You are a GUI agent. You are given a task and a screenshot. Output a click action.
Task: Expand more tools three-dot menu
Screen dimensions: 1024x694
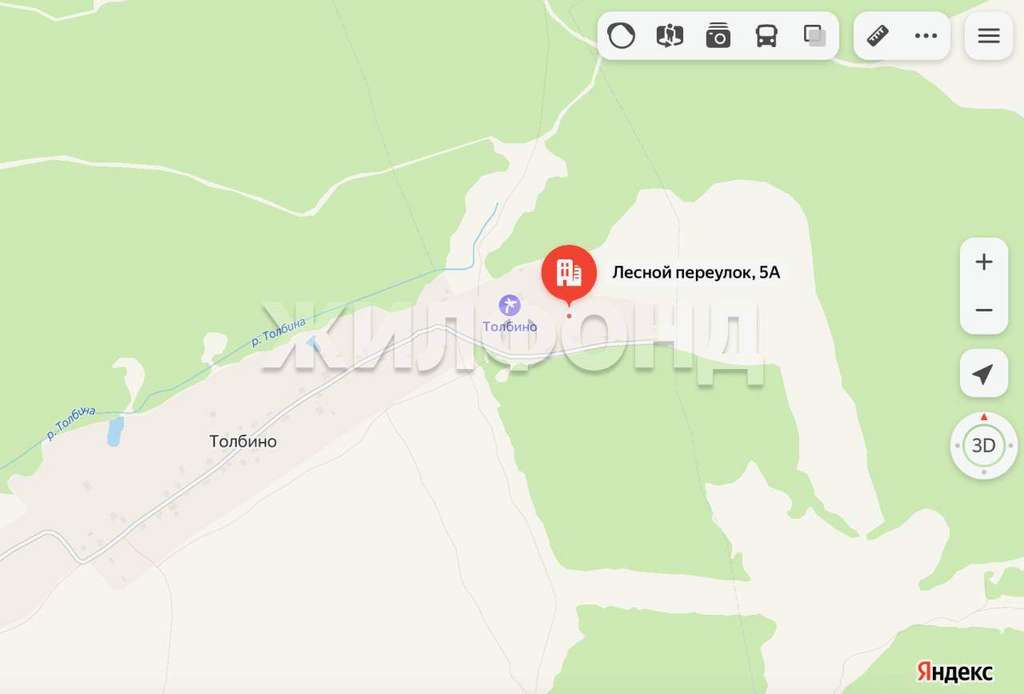click(x=926, y=36)
